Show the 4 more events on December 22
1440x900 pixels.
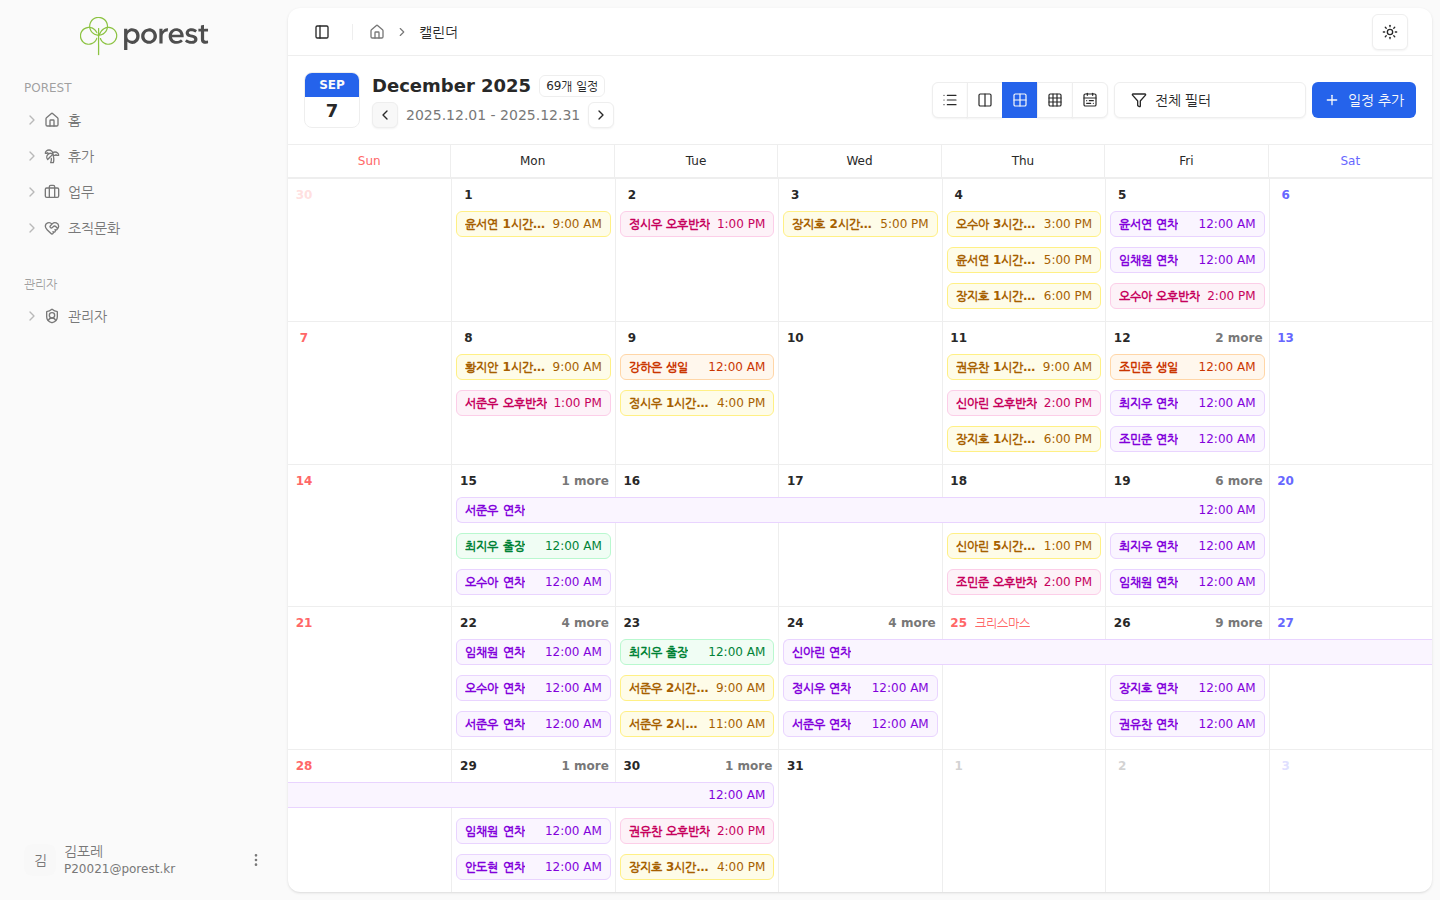pyautogui.click(x=584, y=623)
